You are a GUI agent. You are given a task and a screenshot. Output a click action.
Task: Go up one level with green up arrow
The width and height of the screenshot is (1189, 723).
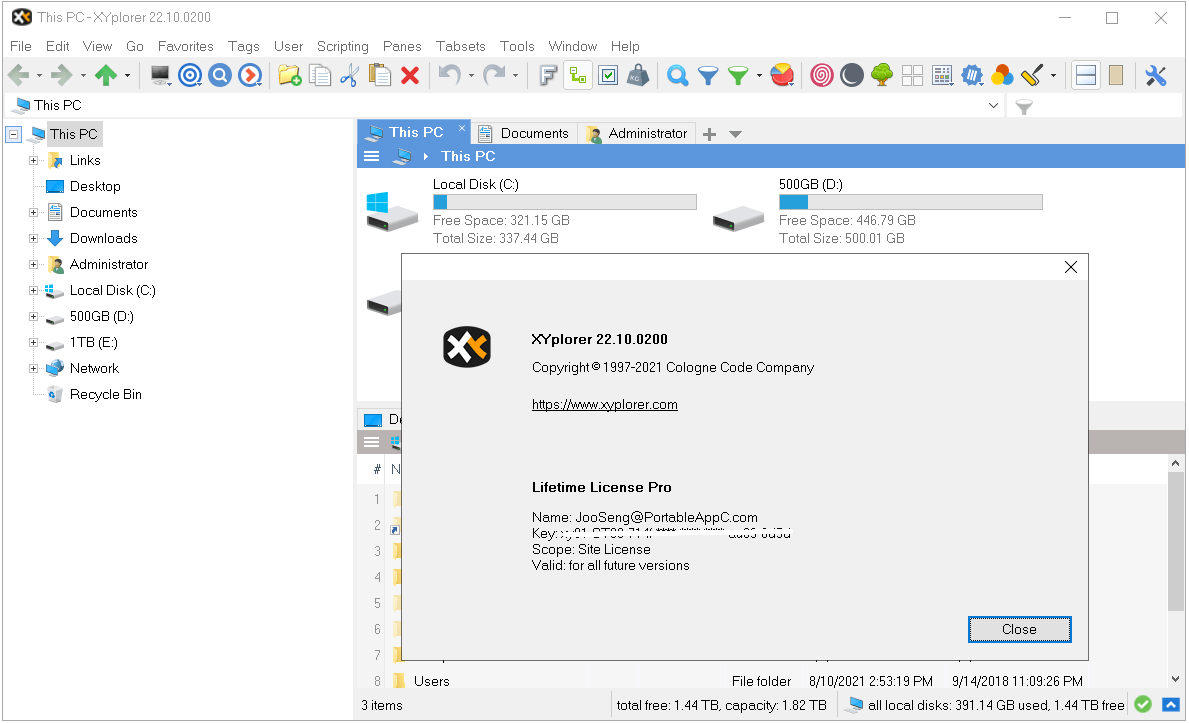point(106,75)
